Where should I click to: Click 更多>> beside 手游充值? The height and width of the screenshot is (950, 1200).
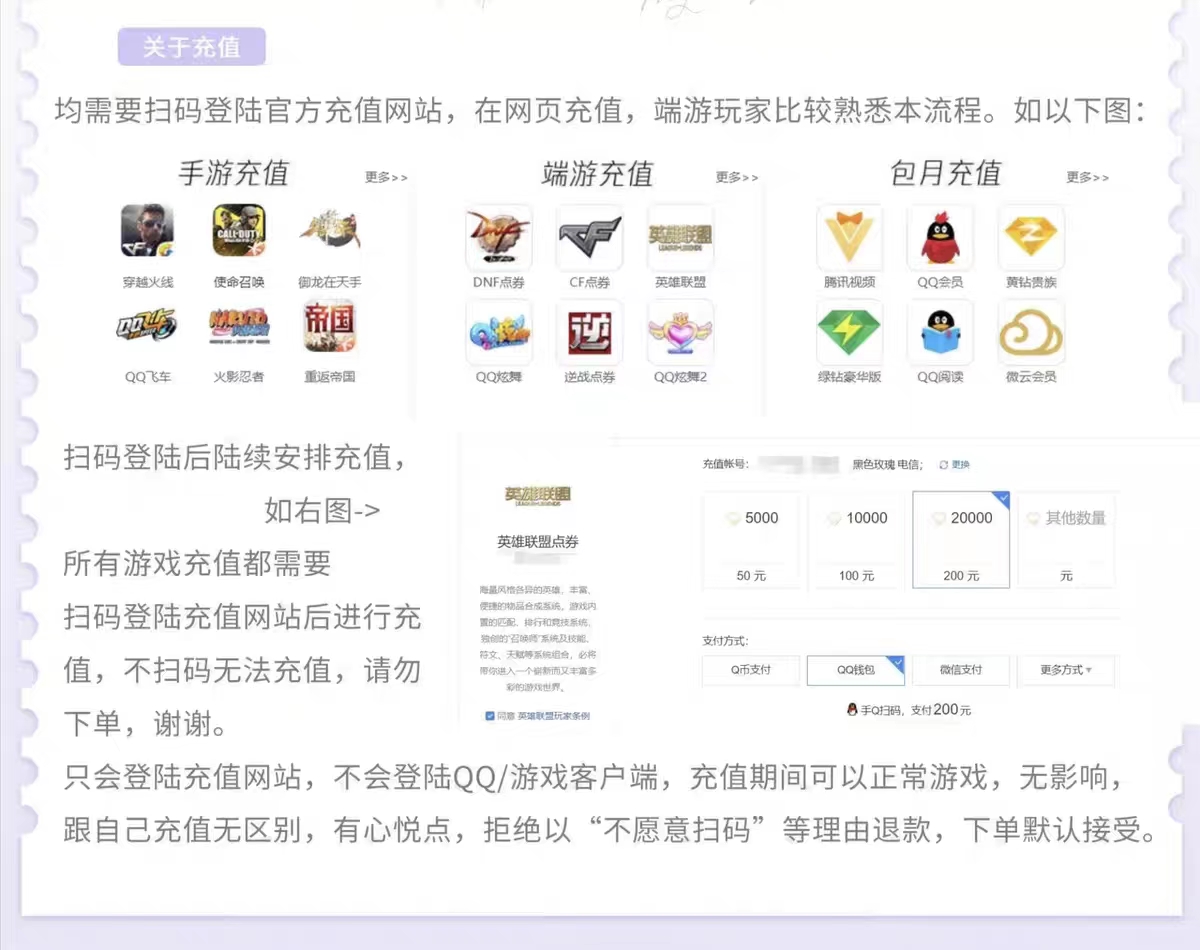386,177
